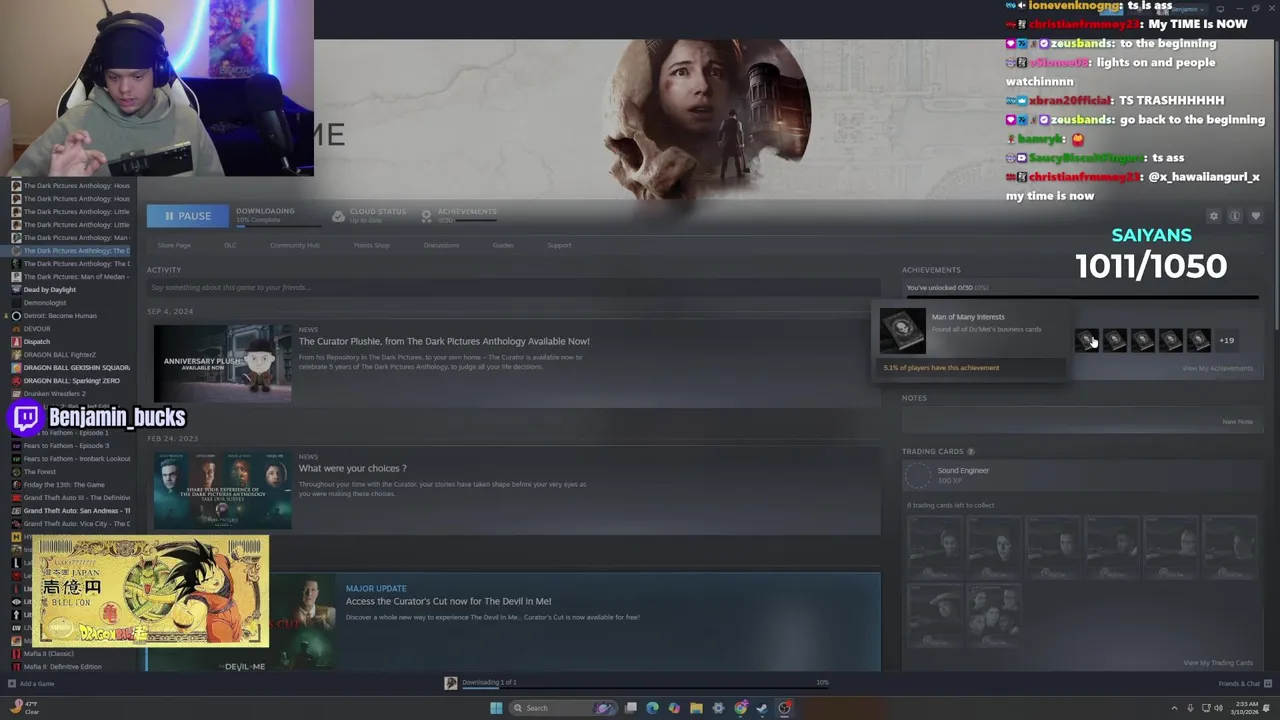The image size is (1280, 720).
Task: Click the taskbar Search box
Action: 565,708
